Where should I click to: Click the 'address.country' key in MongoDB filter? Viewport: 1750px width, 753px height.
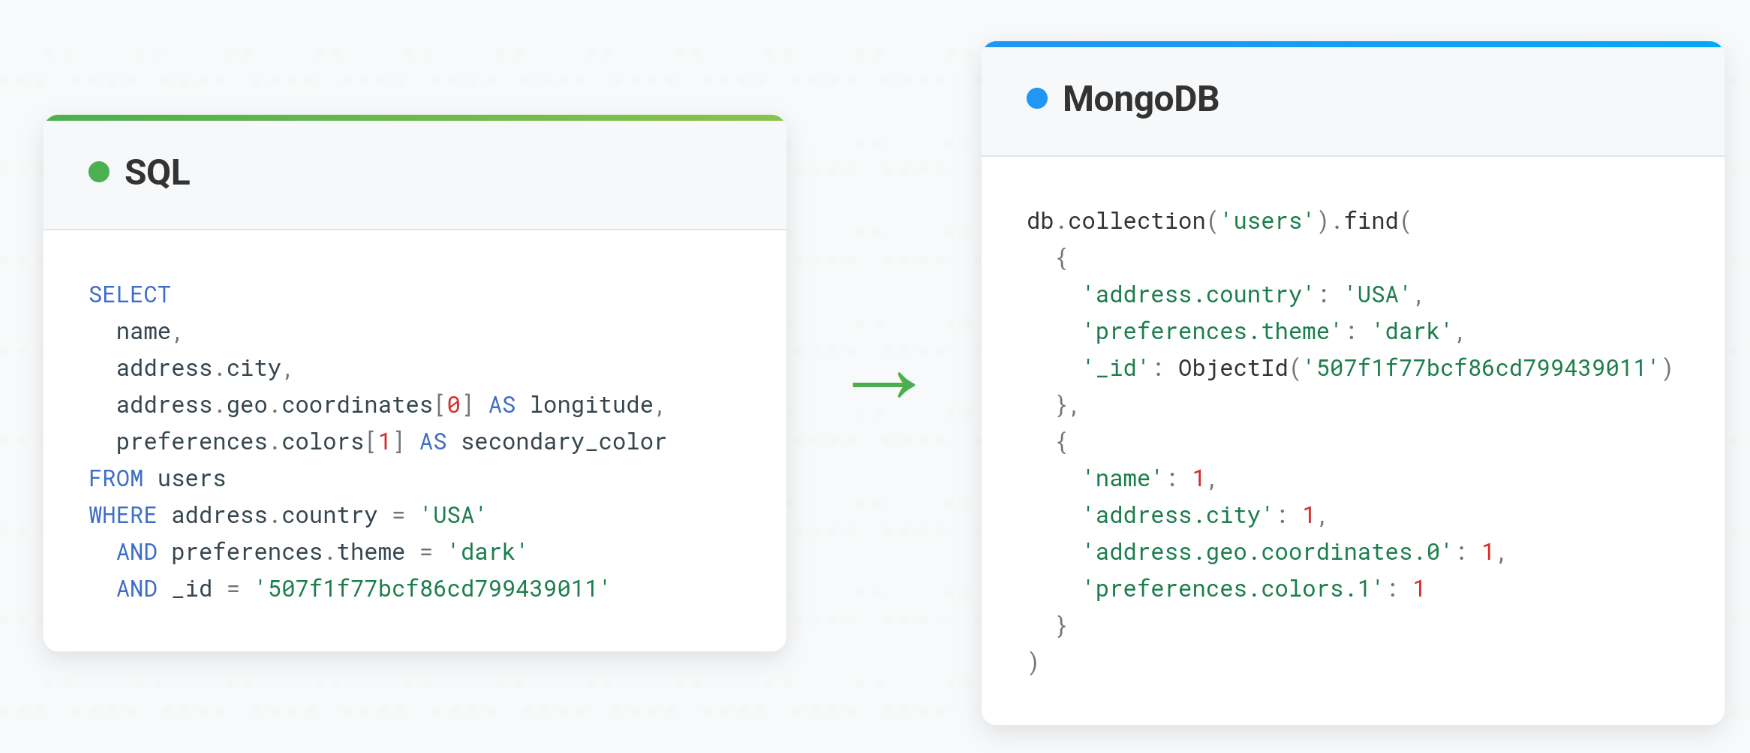1199,295
